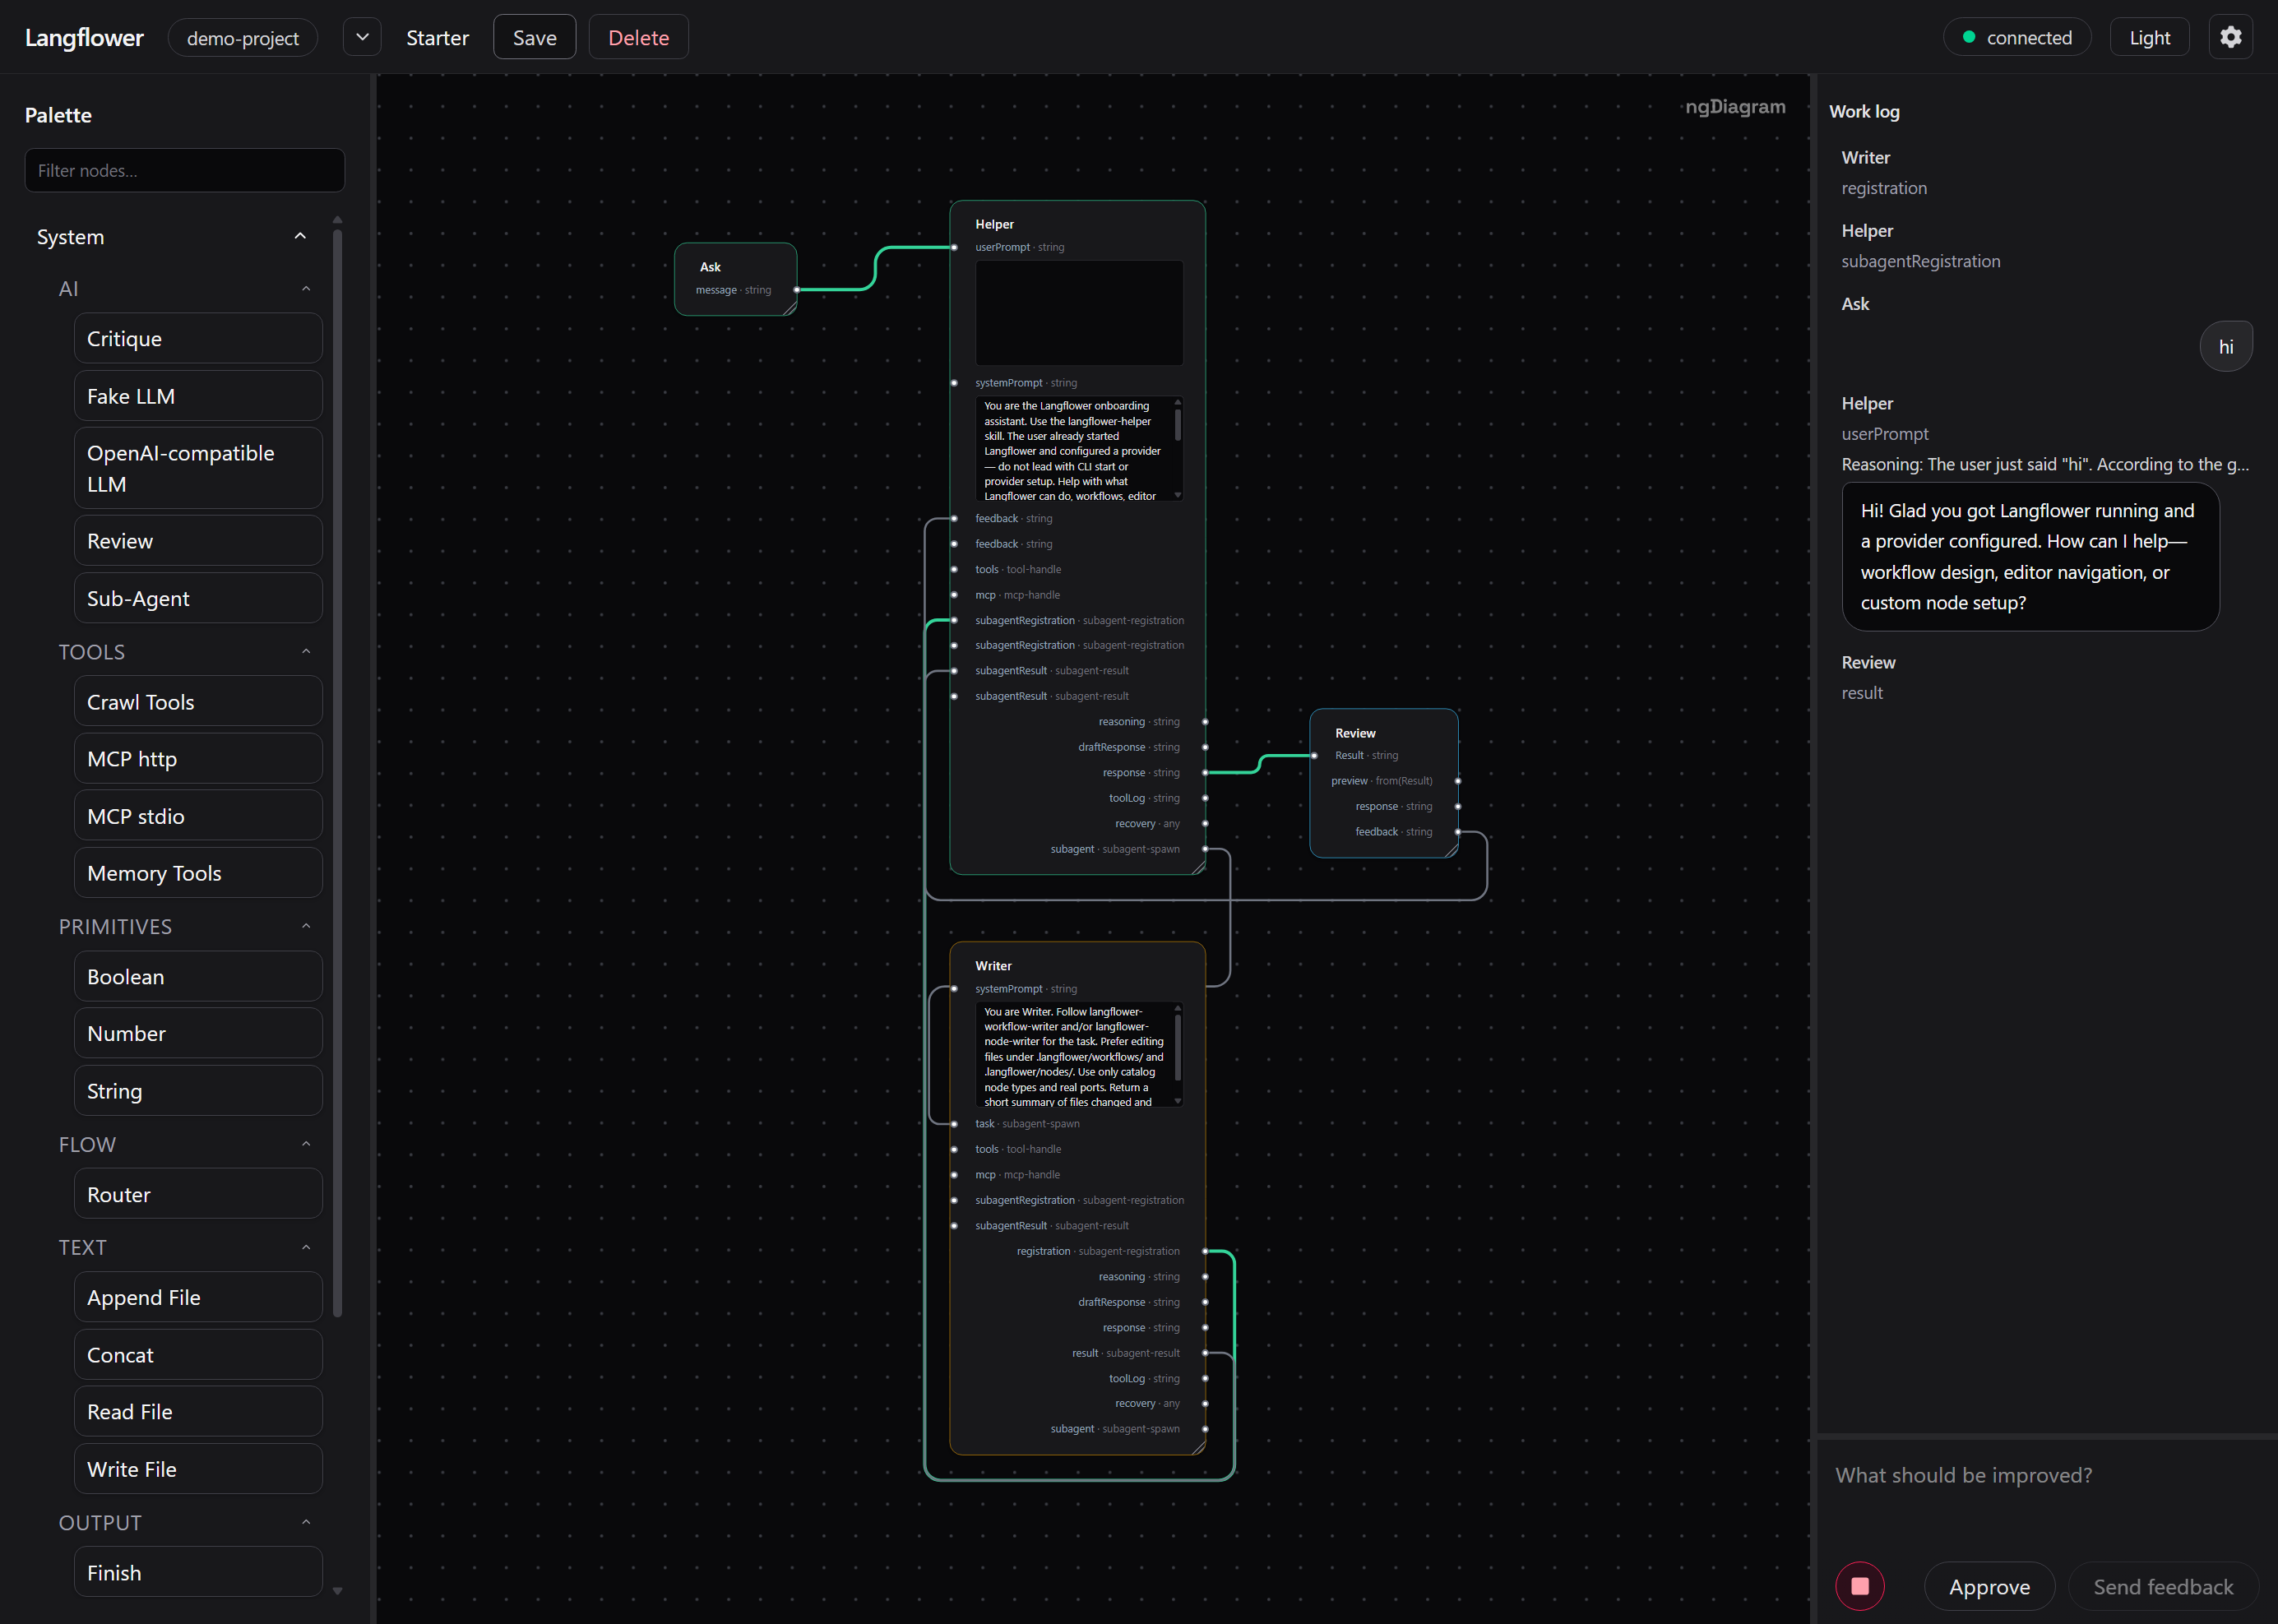Click Review's feedback output port
This screenshot has width=2278, height=1624.
coord(1458,832)
